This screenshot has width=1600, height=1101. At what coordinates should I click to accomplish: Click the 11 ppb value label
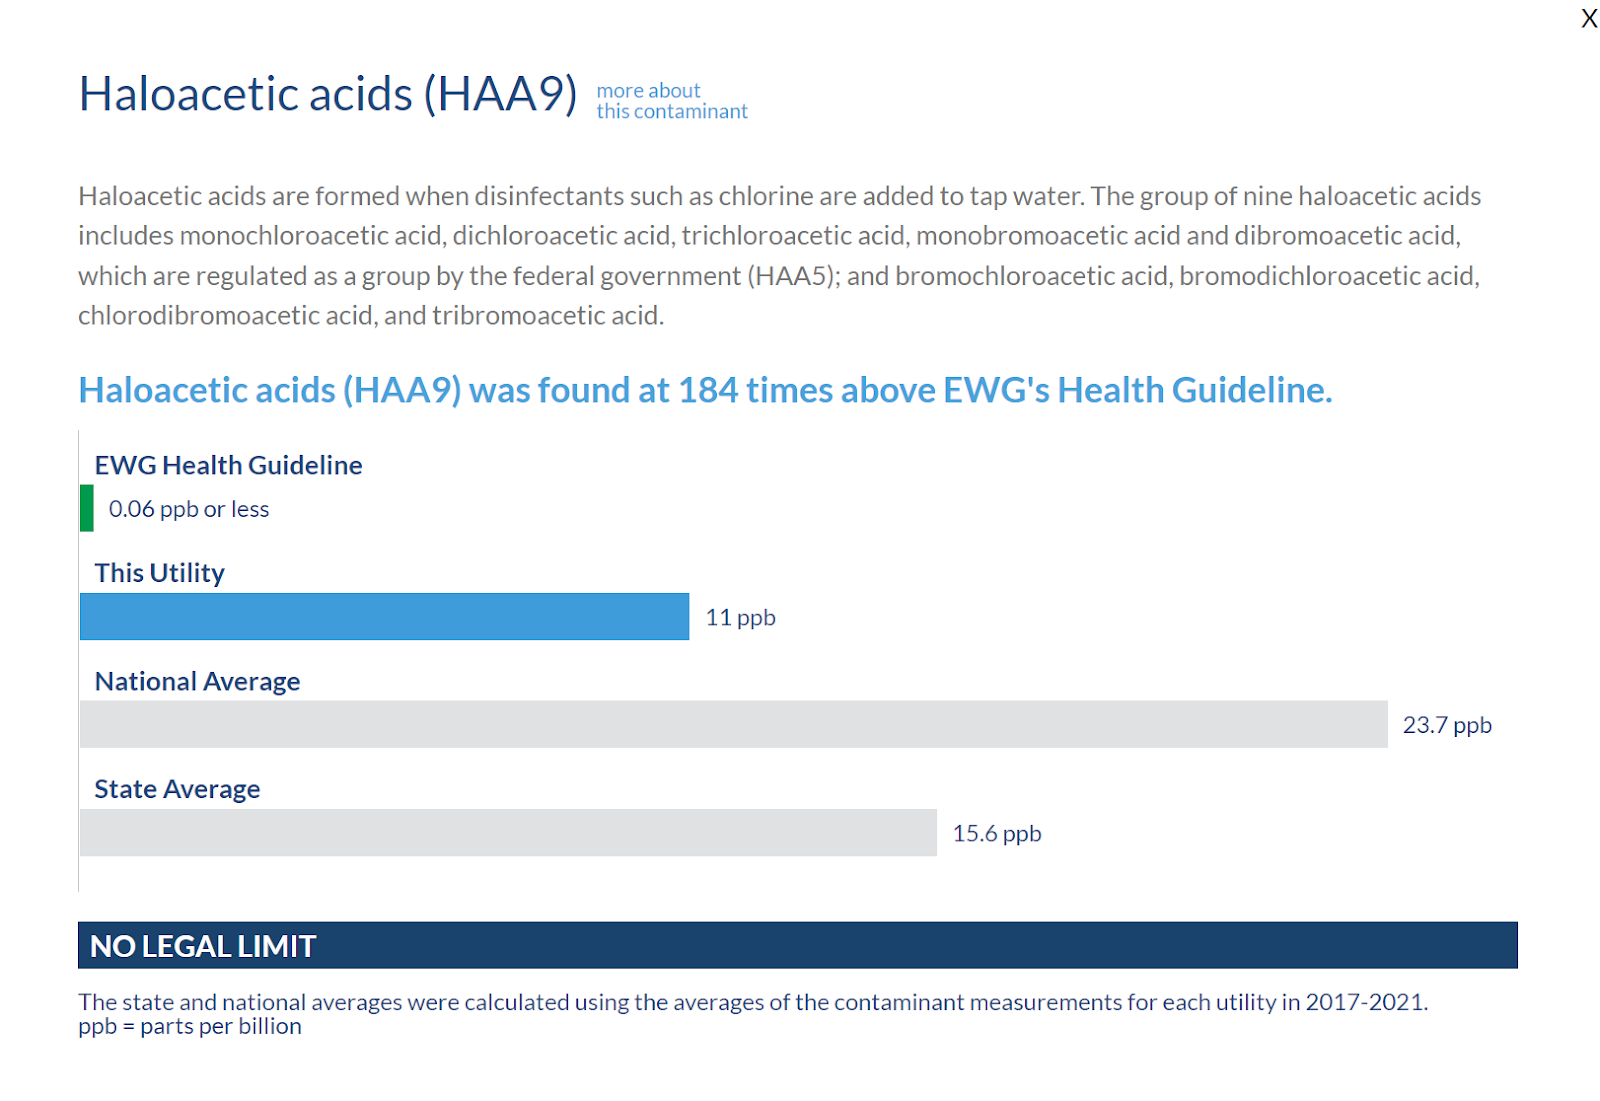[x=740, y=617]
